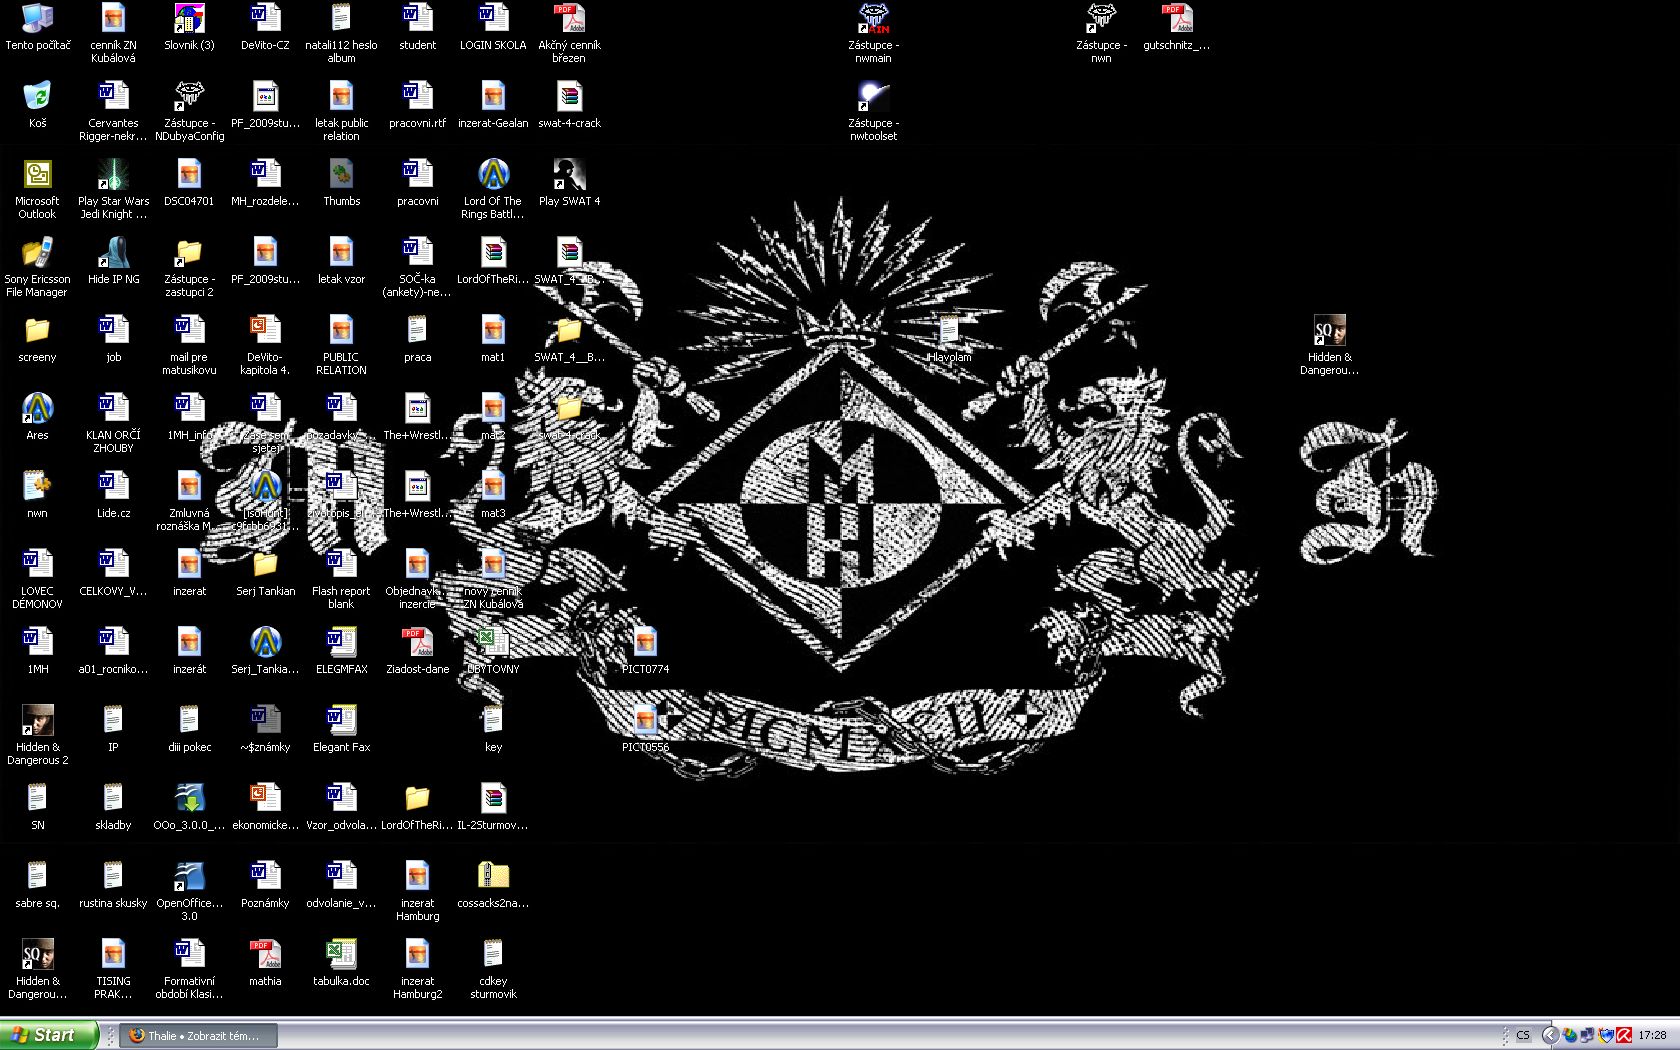Viewport: 1680px width, 1050px height.
Task: Select the Hide IP NG shortcut
Action: [113, 253]
